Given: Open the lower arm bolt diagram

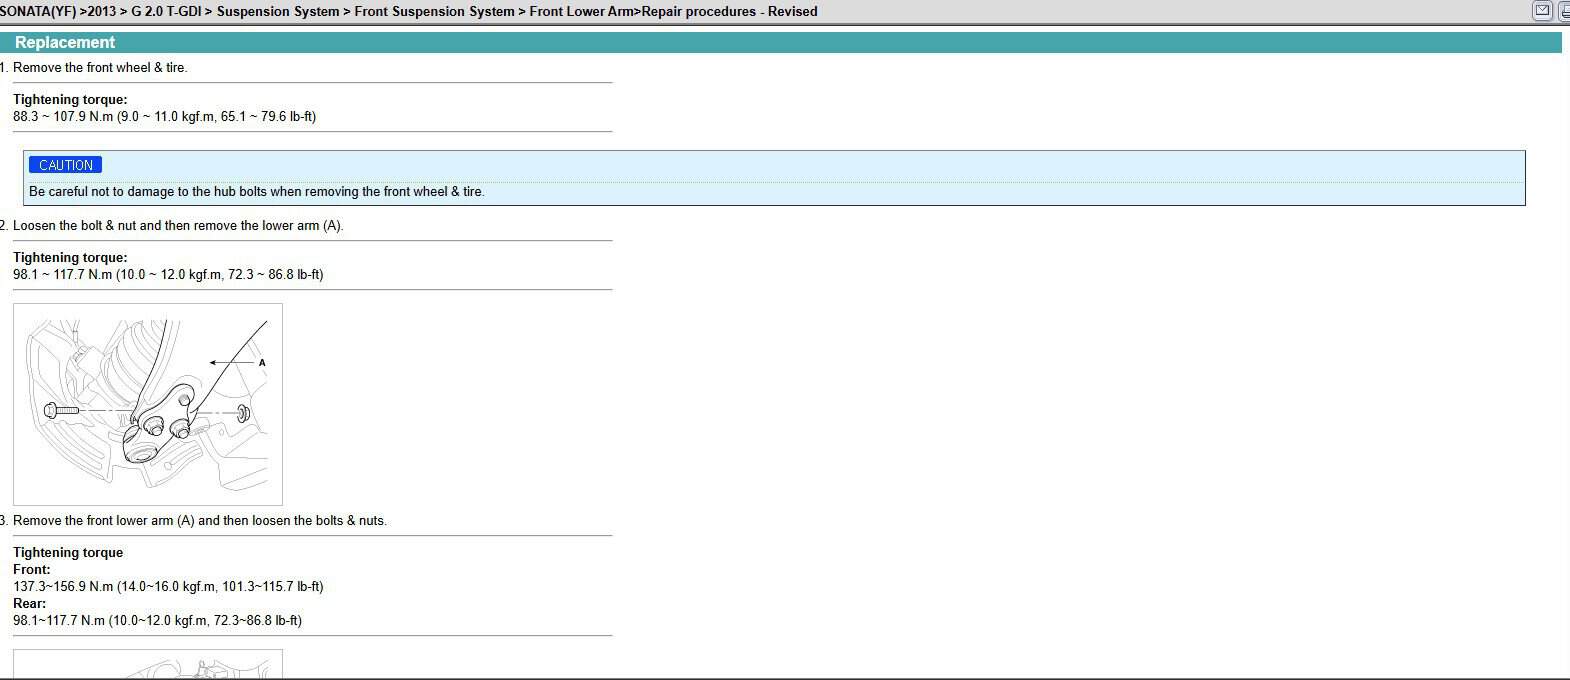Looking at the screenshot, I should pyautogui.click(x=148, y=404).
